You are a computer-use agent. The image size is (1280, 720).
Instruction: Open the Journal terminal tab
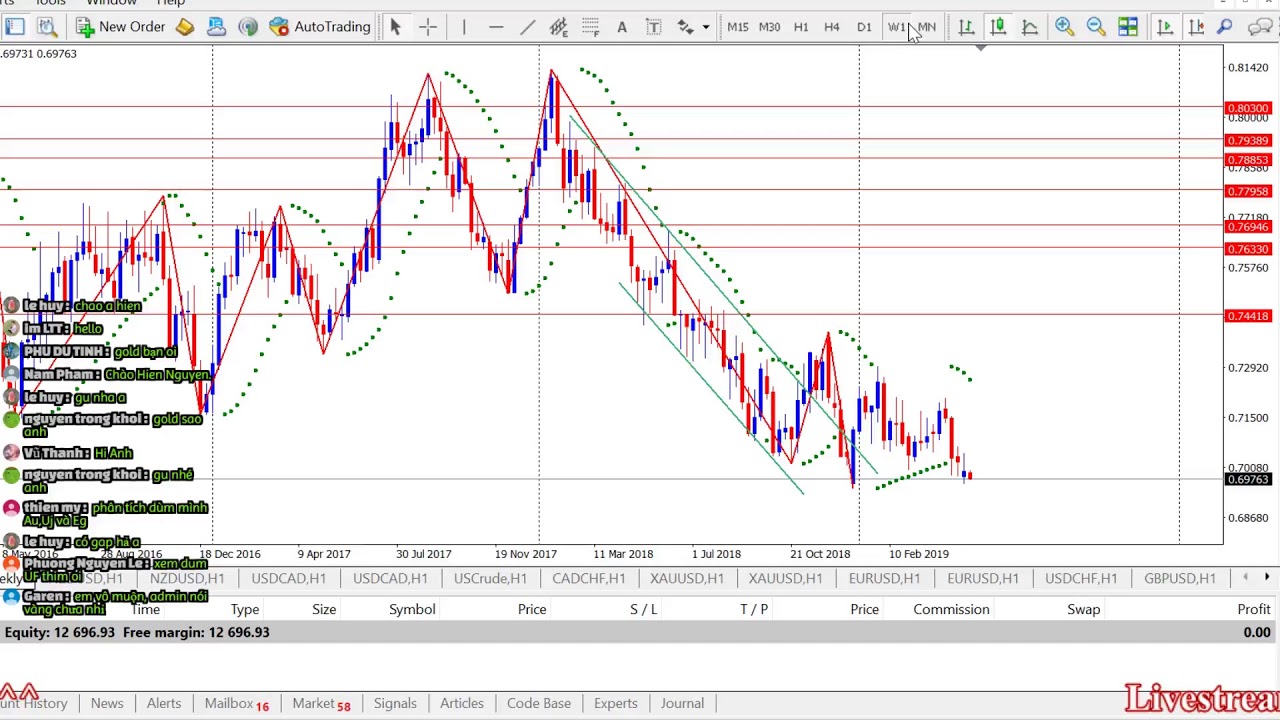tap(682, 703)
